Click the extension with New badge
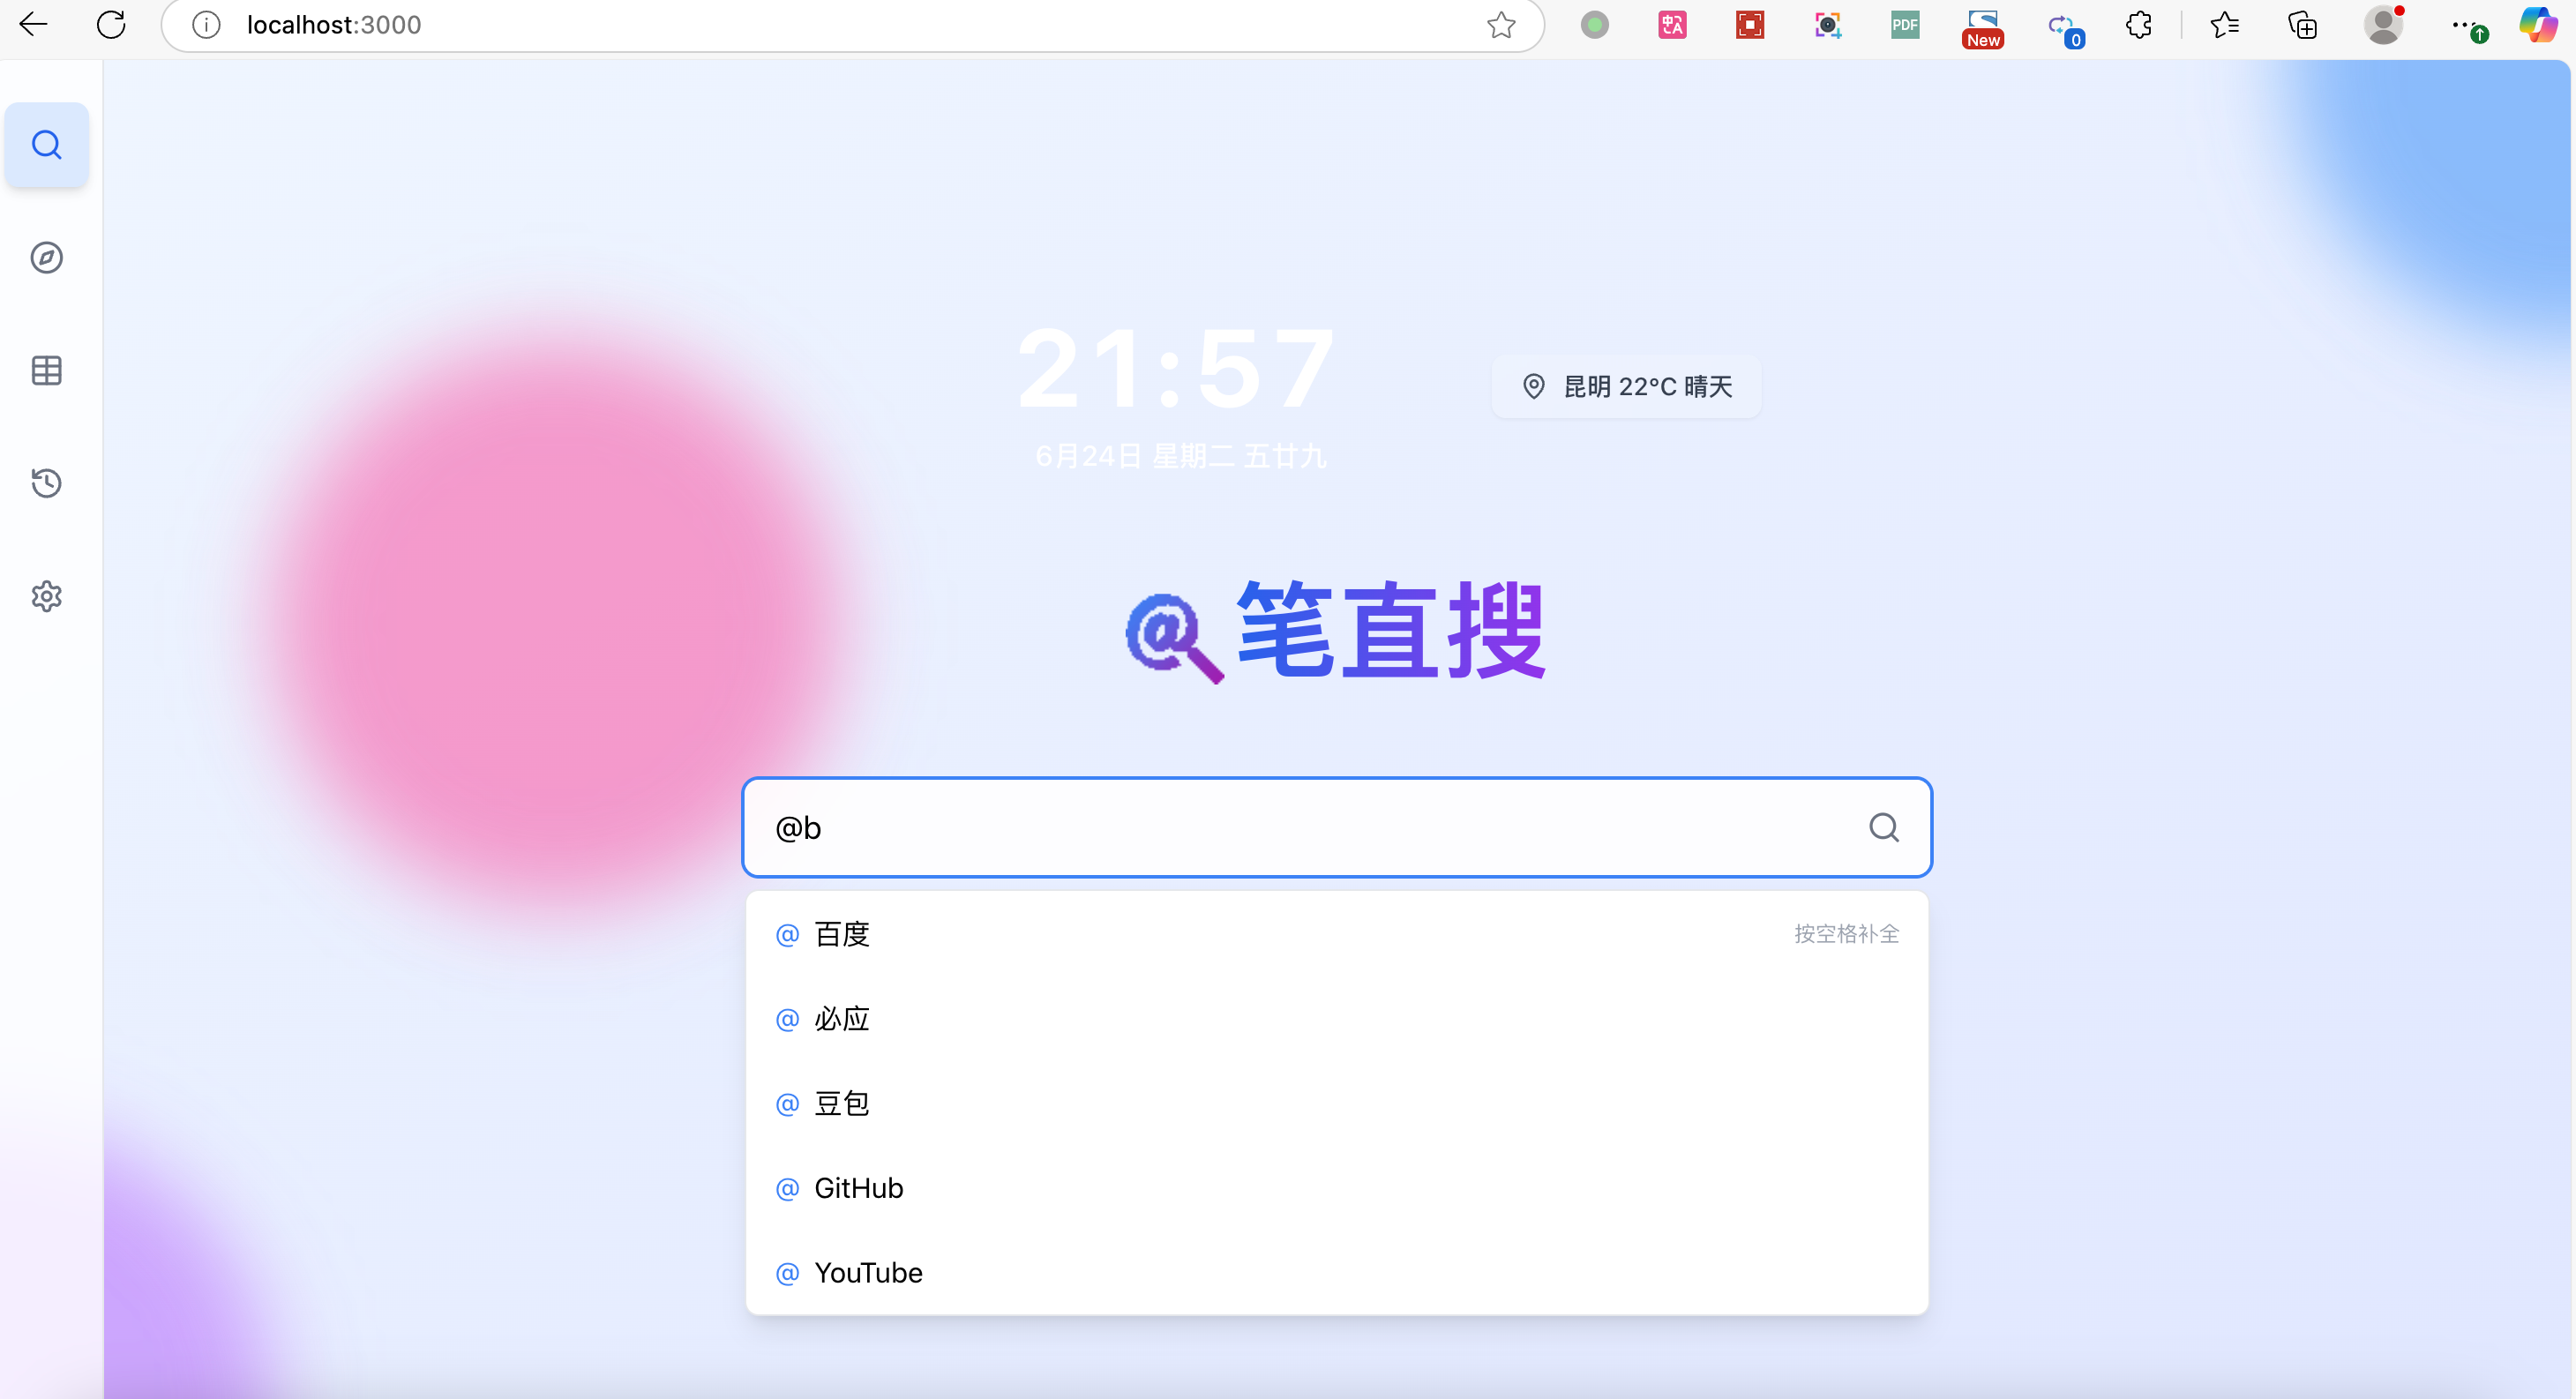 point(1983,27)
